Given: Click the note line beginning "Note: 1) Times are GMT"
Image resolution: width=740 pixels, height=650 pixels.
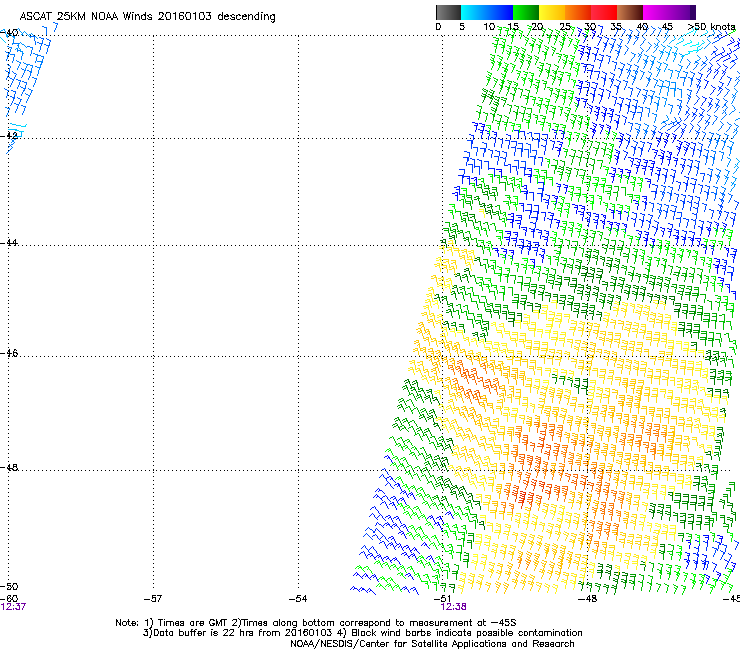Looking at the screenshot, I should point(316,623).
